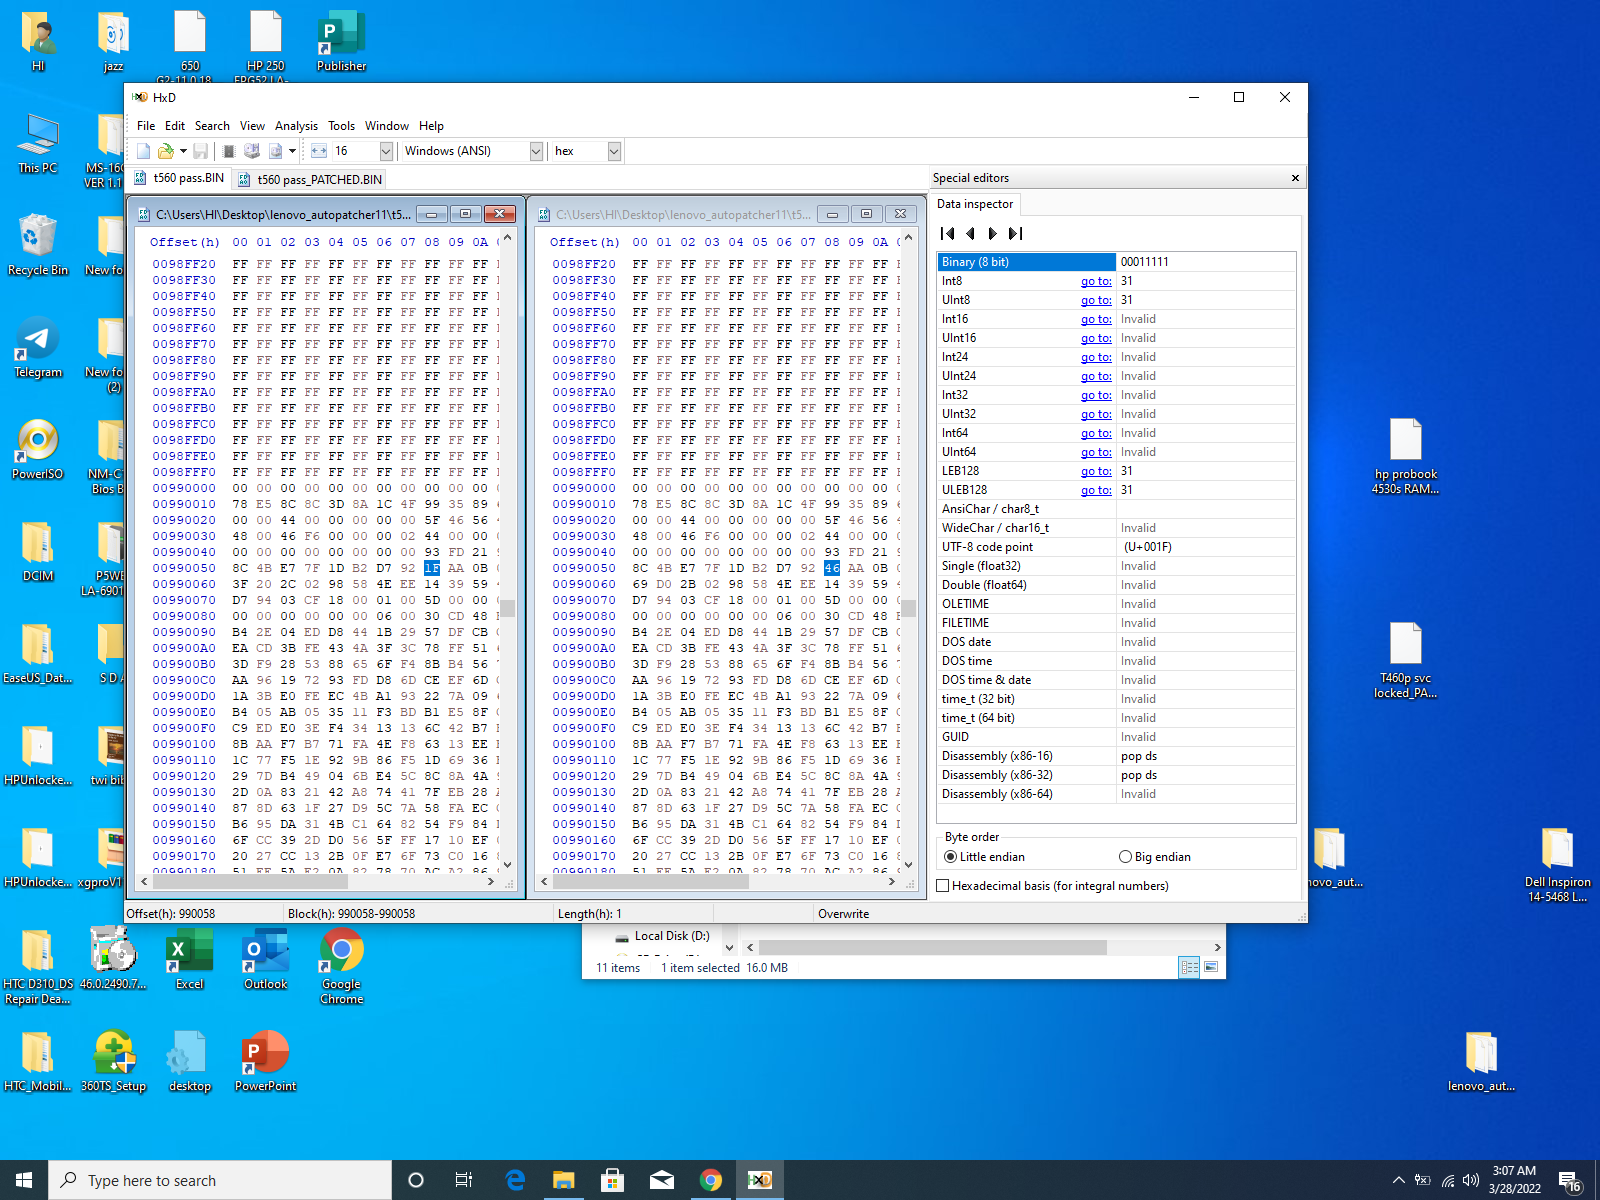Open Google Chrome from the taskbar
Screen dimensions: 1600x1200
pyautogui.click(x=711, y=1180)
